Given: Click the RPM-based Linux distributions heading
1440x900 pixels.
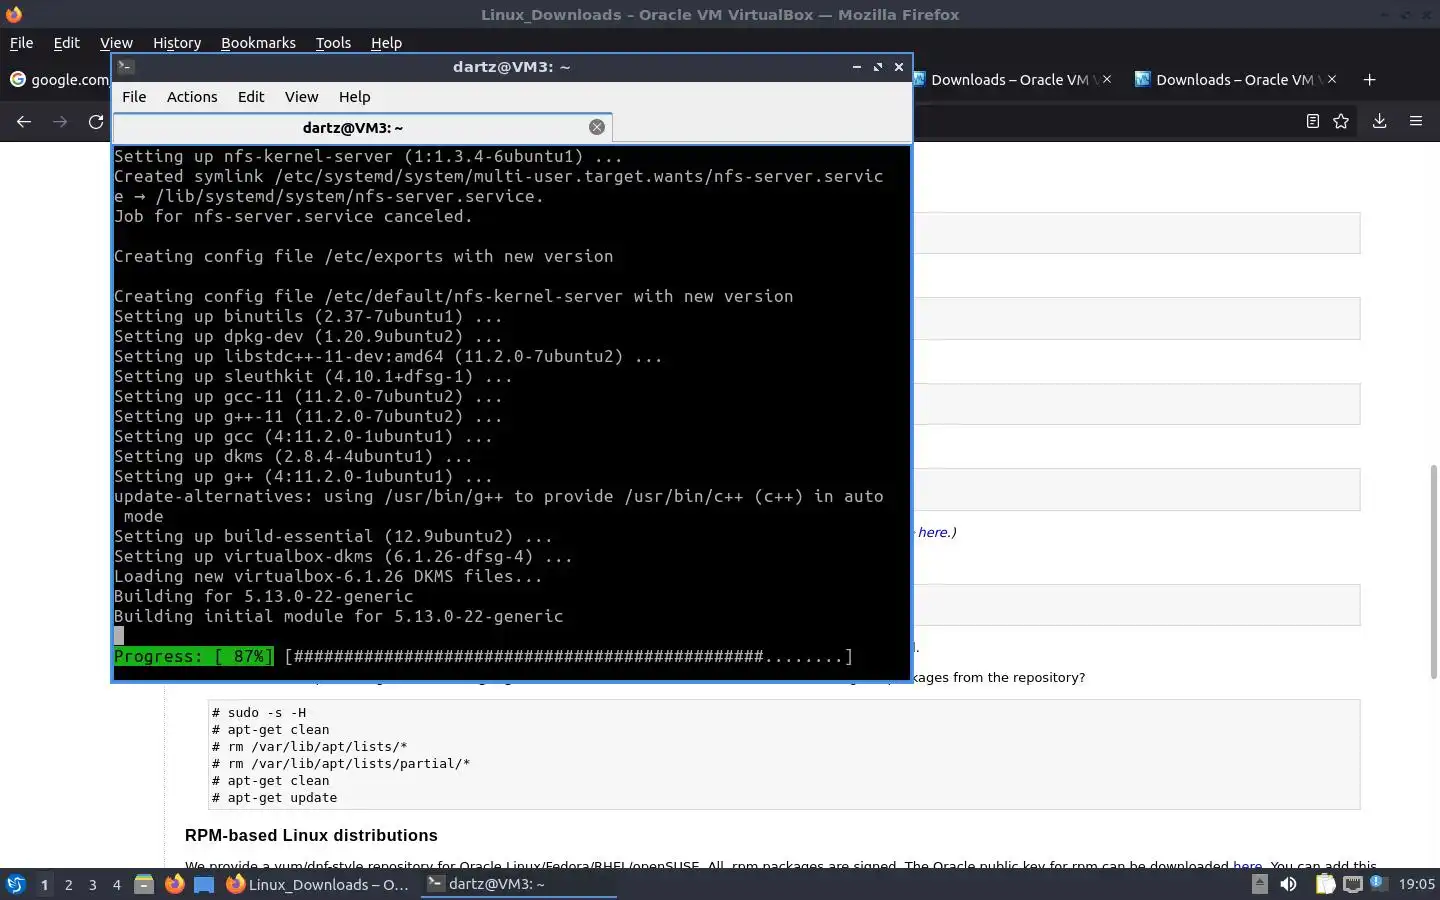Looking at the screenshot, I should point(311,835).
